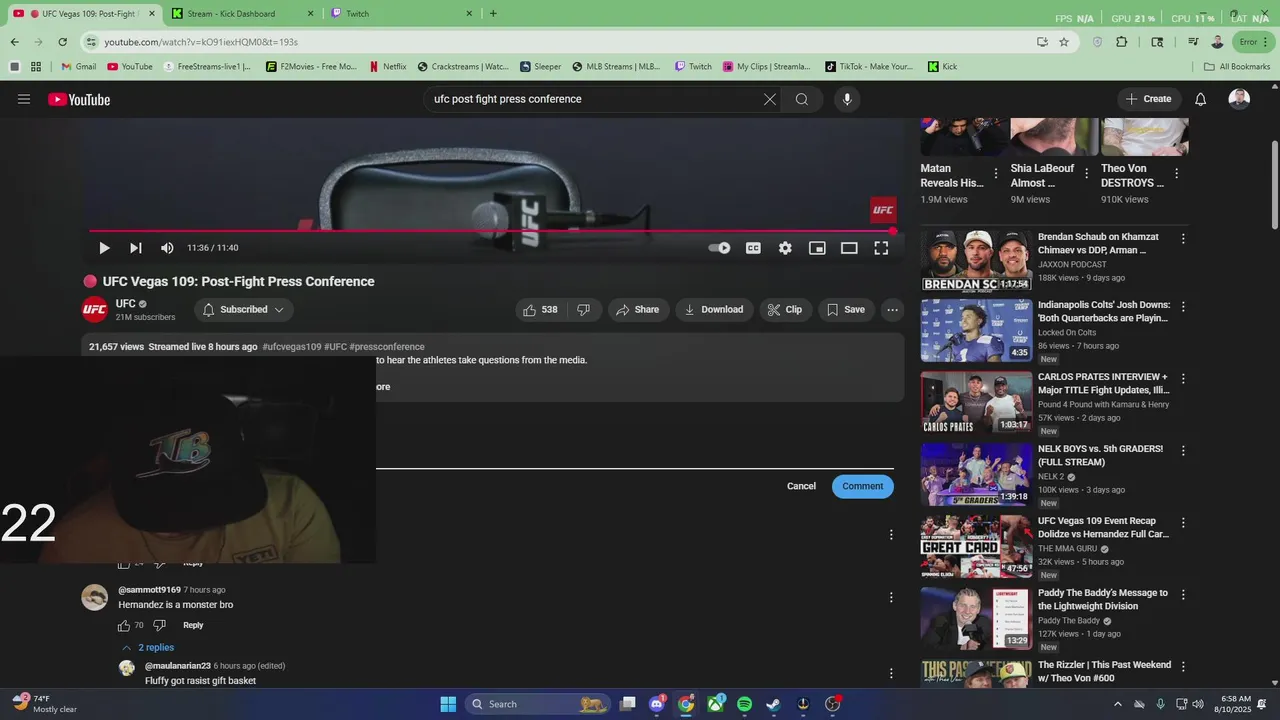This screenshot has height=720, width=1280.
Task: Open options for Paddy The Baddy video
Action: click(x=1183, y=595)
